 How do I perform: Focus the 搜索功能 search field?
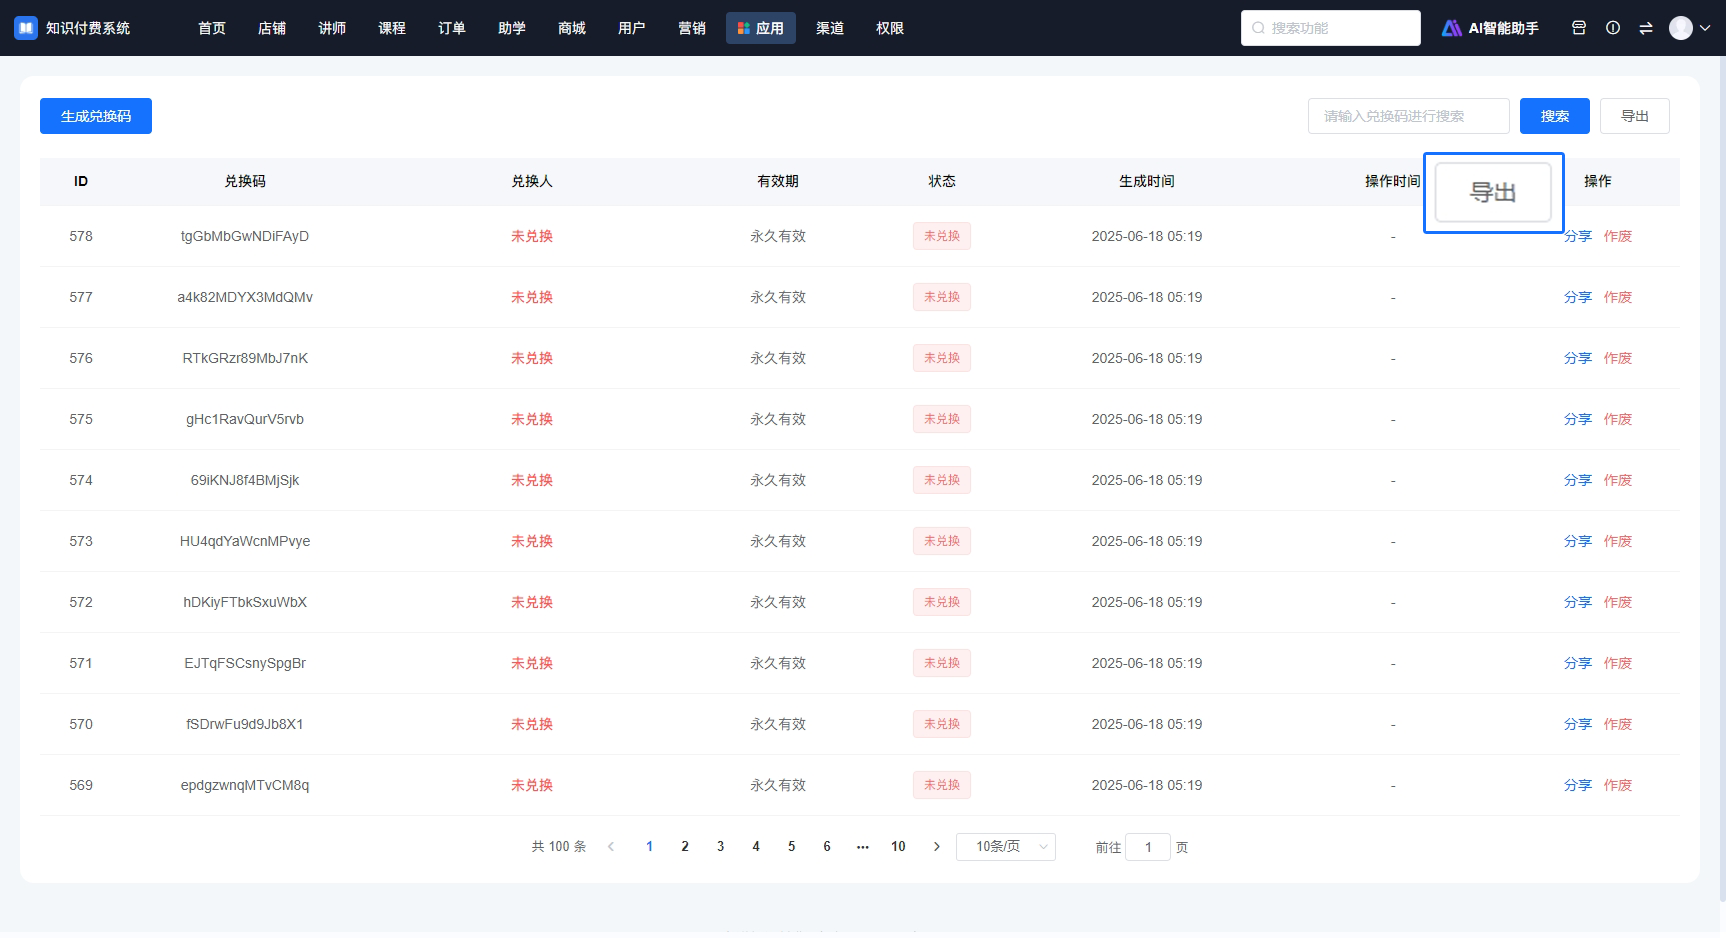[1331, 28]
